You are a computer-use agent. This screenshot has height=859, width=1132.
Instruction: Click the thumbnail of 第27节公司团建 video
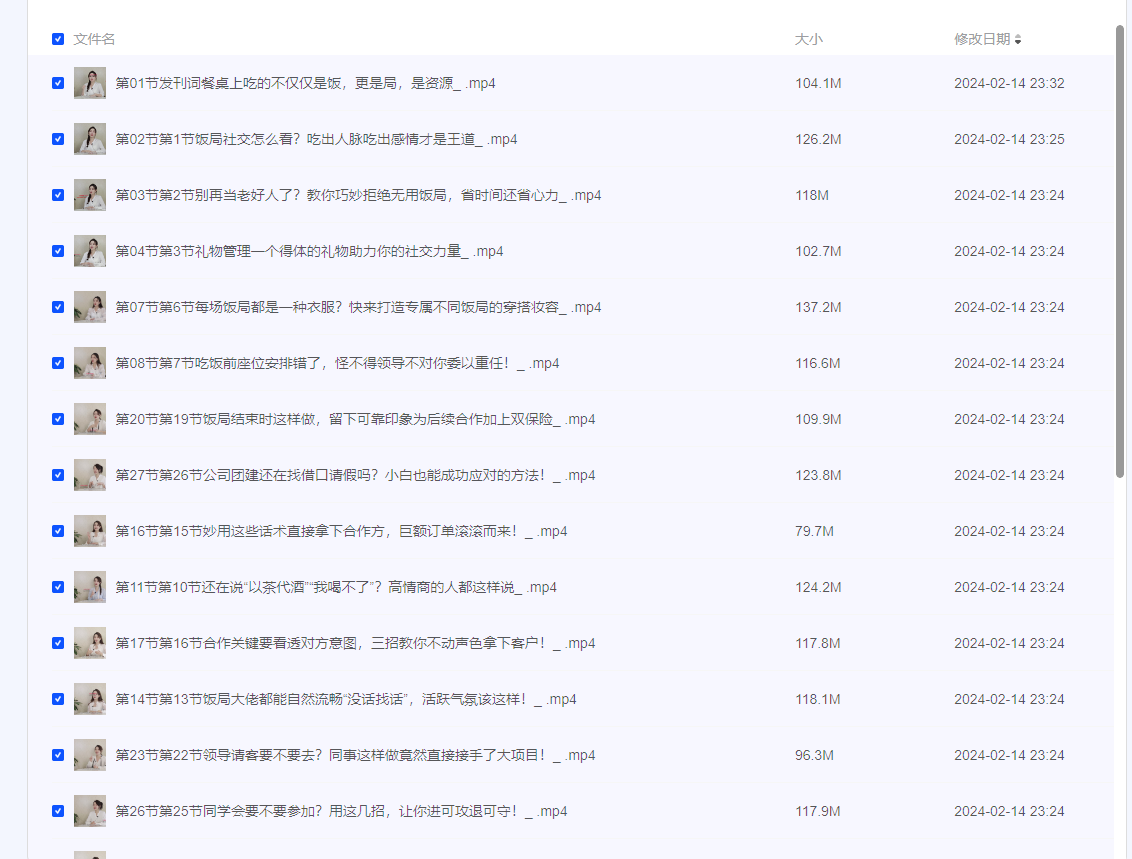(89, 475)
